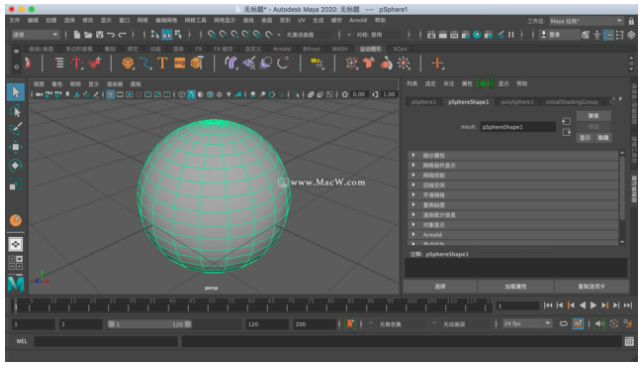644x369 pixels.
Task: Click the blue curve tool shelf icon
Action: (145, 63)
